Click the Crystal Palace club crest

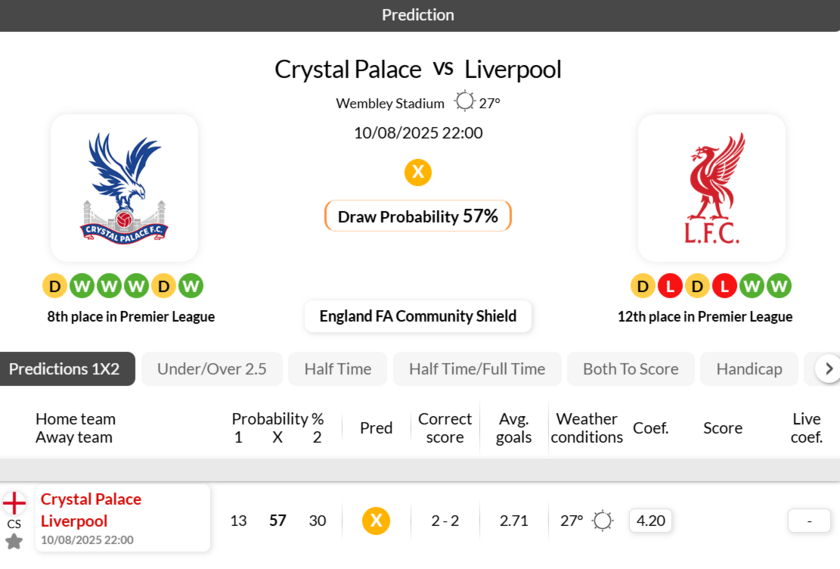pos(124,188)
